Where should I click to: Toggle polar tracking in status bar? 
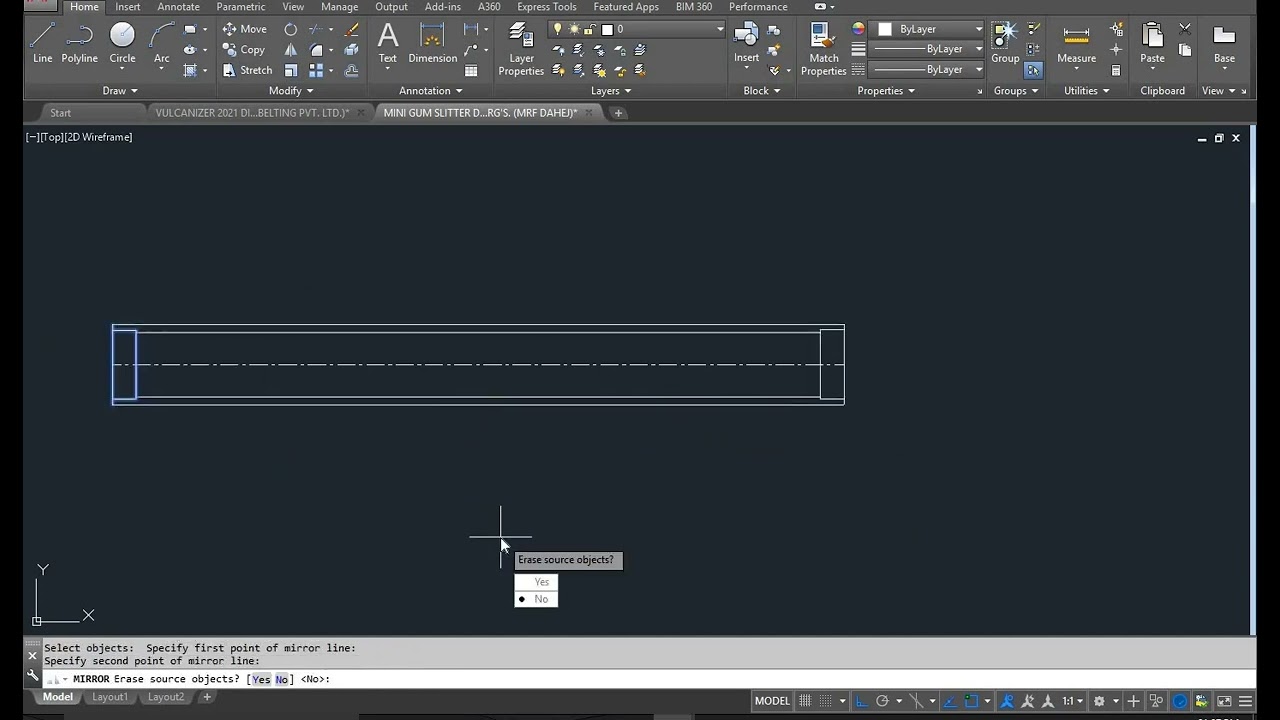click(x=882, y=701)
